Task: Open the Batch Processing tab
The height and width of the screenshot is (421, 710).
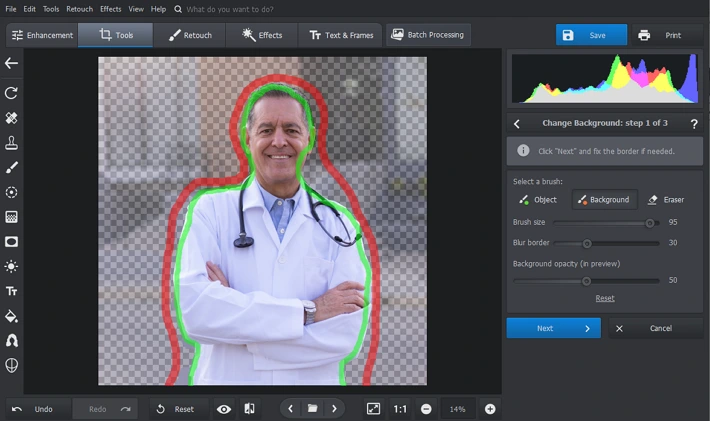Action: [428, 35]
